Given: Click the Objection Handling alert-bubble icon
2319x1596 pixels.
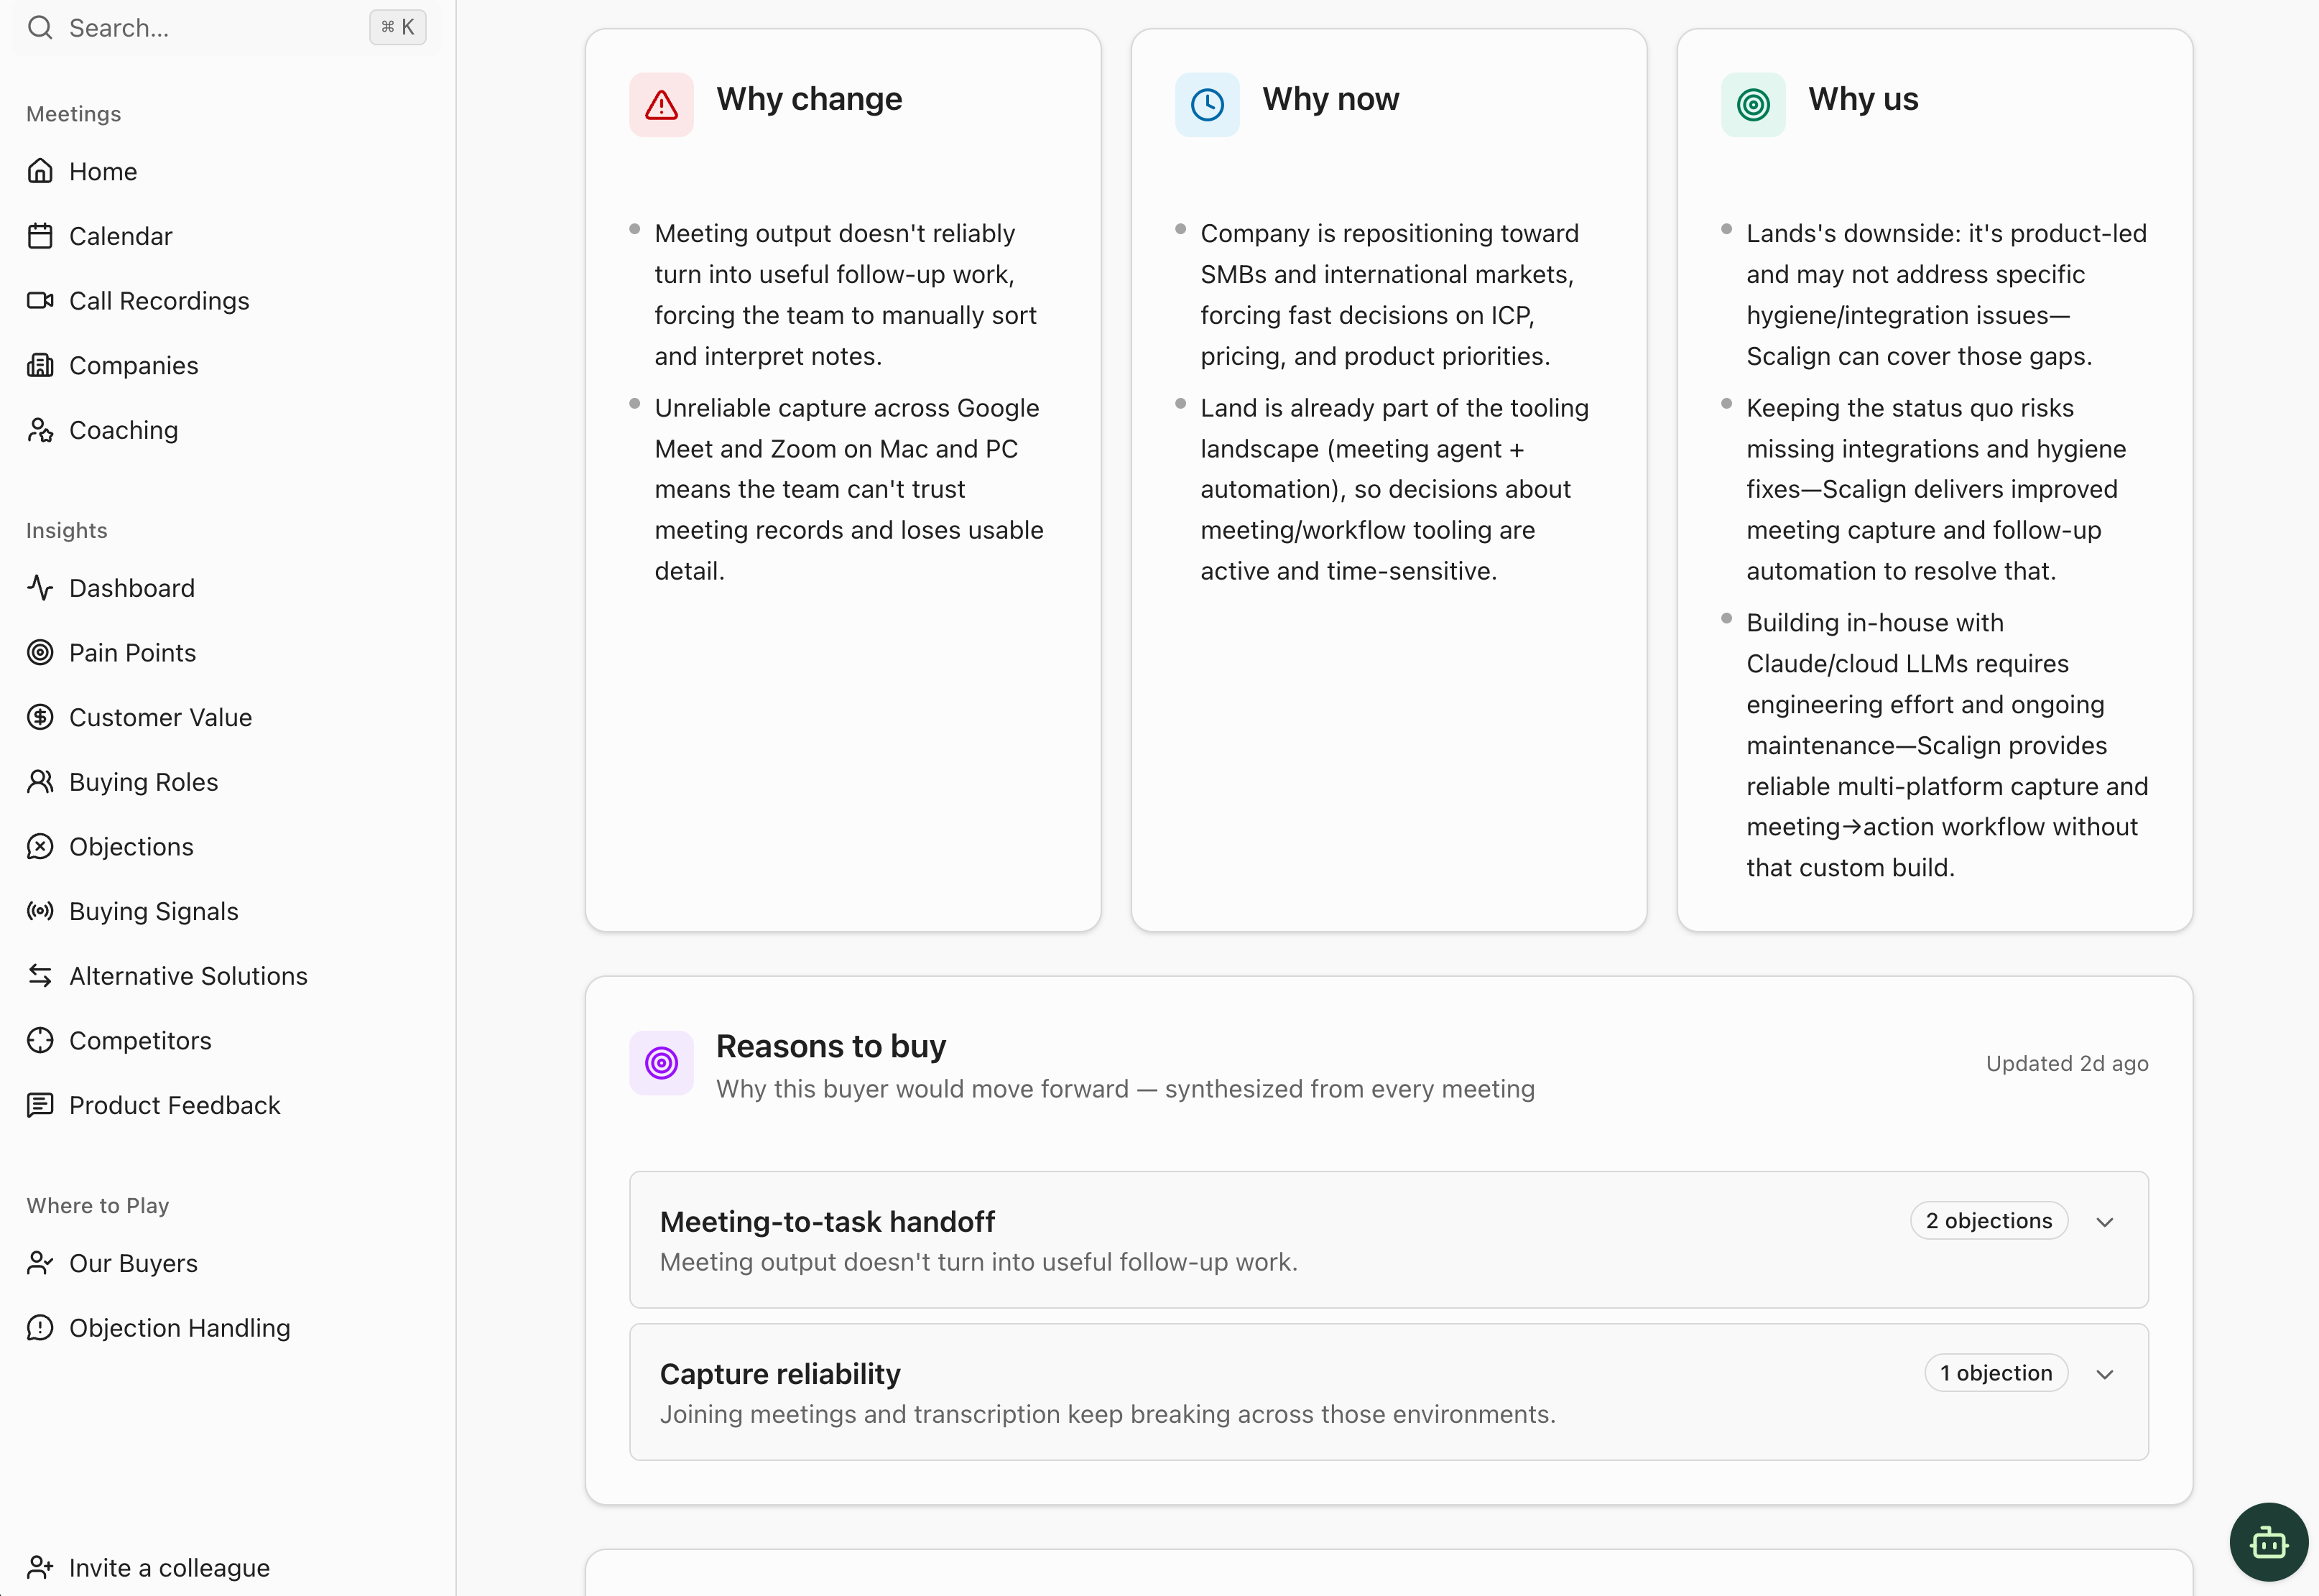Looking at the screenshot, I should pos(40,1328).
